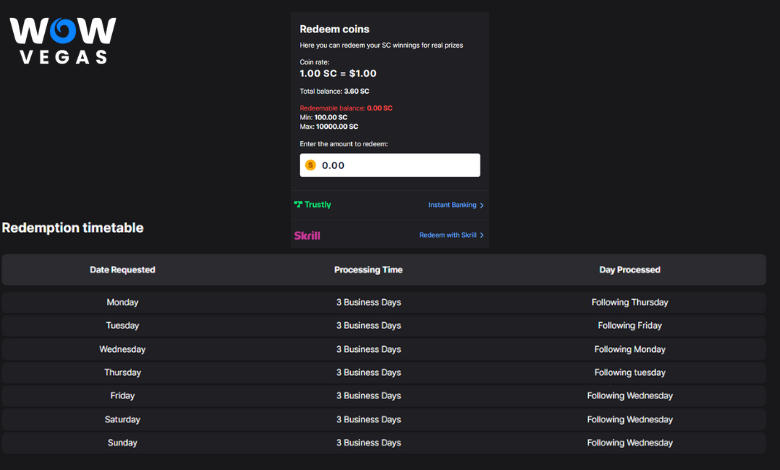Click the Skrill logo
780x470 pixels.
click(x=307, y=235)
